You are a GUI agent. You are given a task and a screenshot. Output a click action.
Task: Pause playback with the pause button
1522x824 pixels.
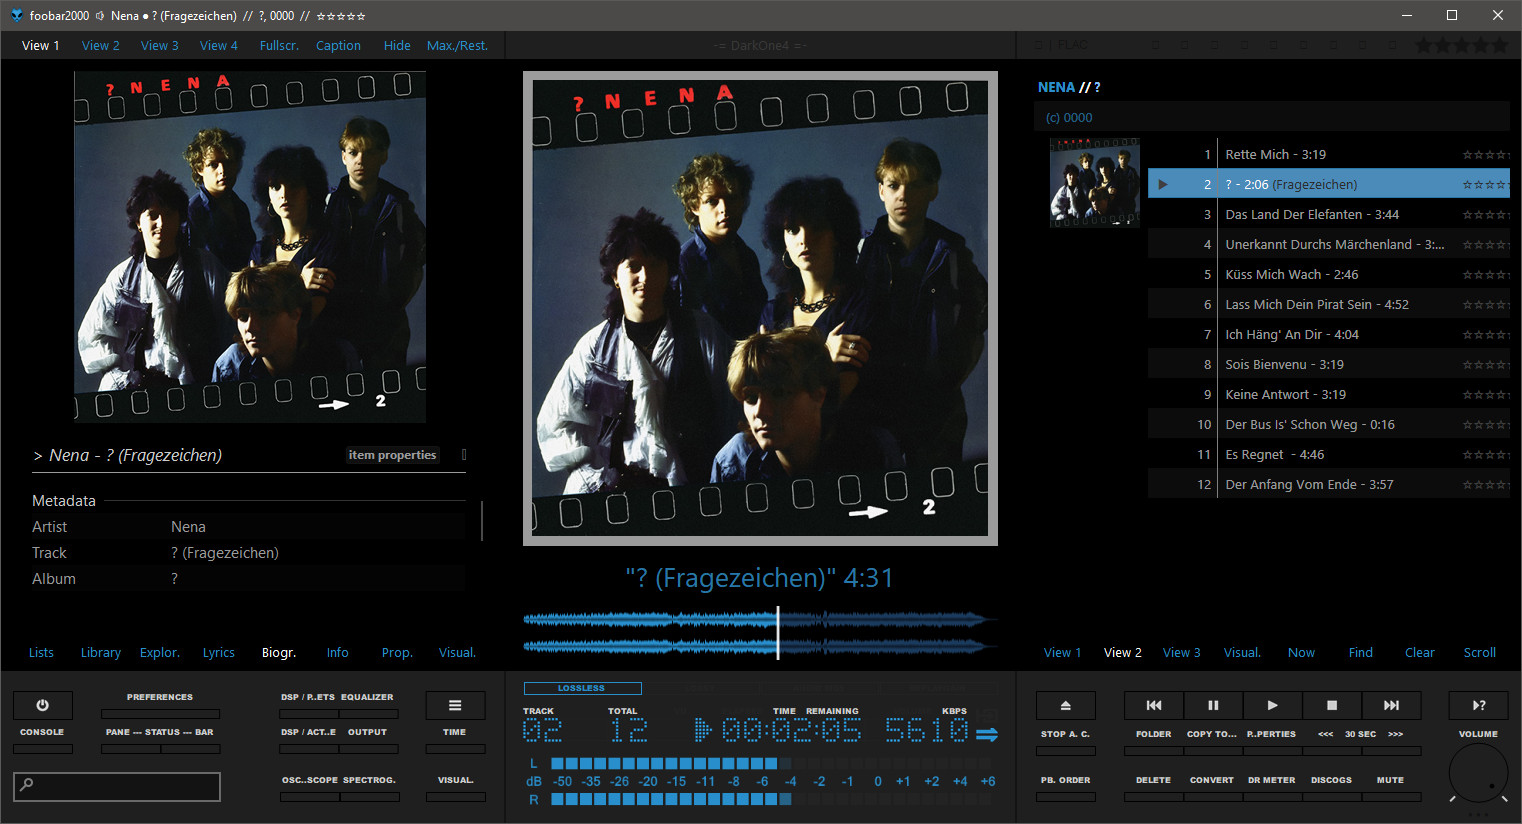pos(1213,705)
